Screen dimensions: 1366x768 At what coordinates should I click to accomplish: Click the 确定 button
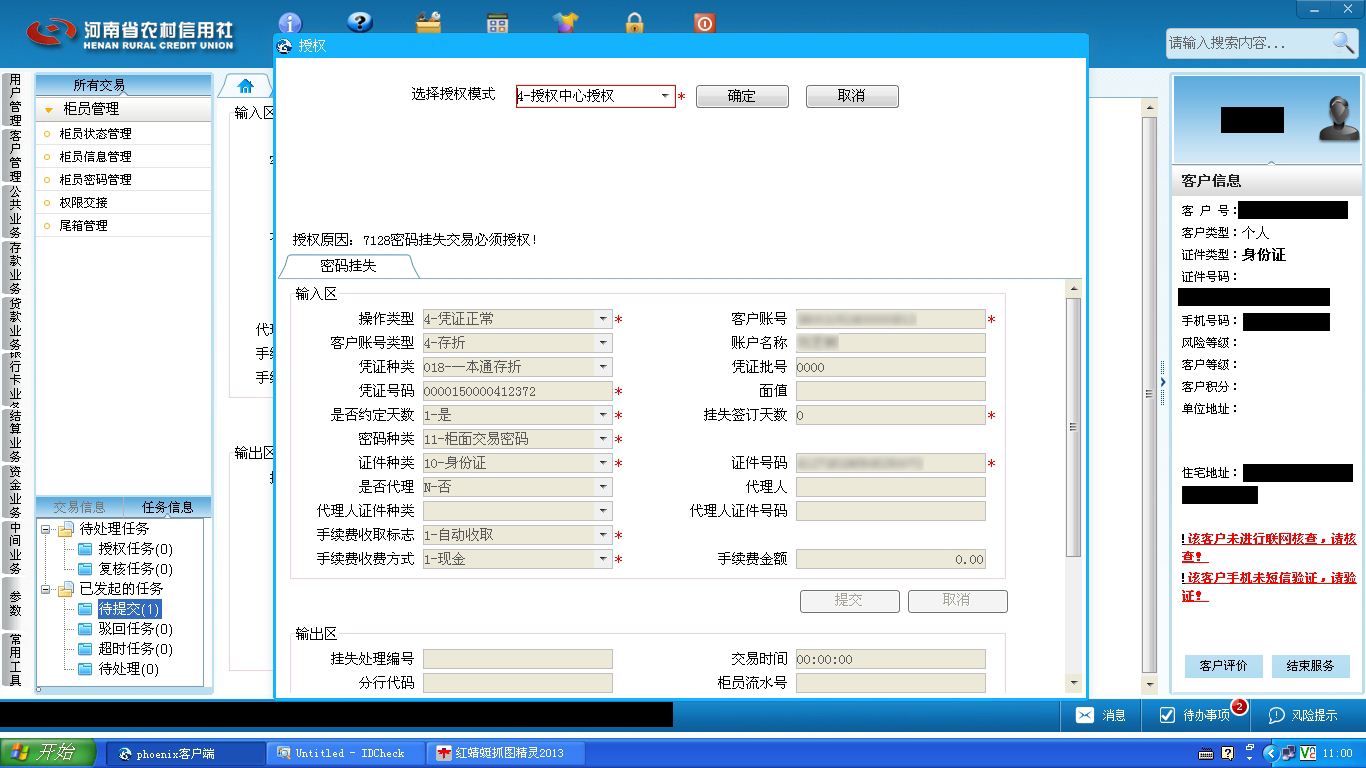tap(742, 96)
